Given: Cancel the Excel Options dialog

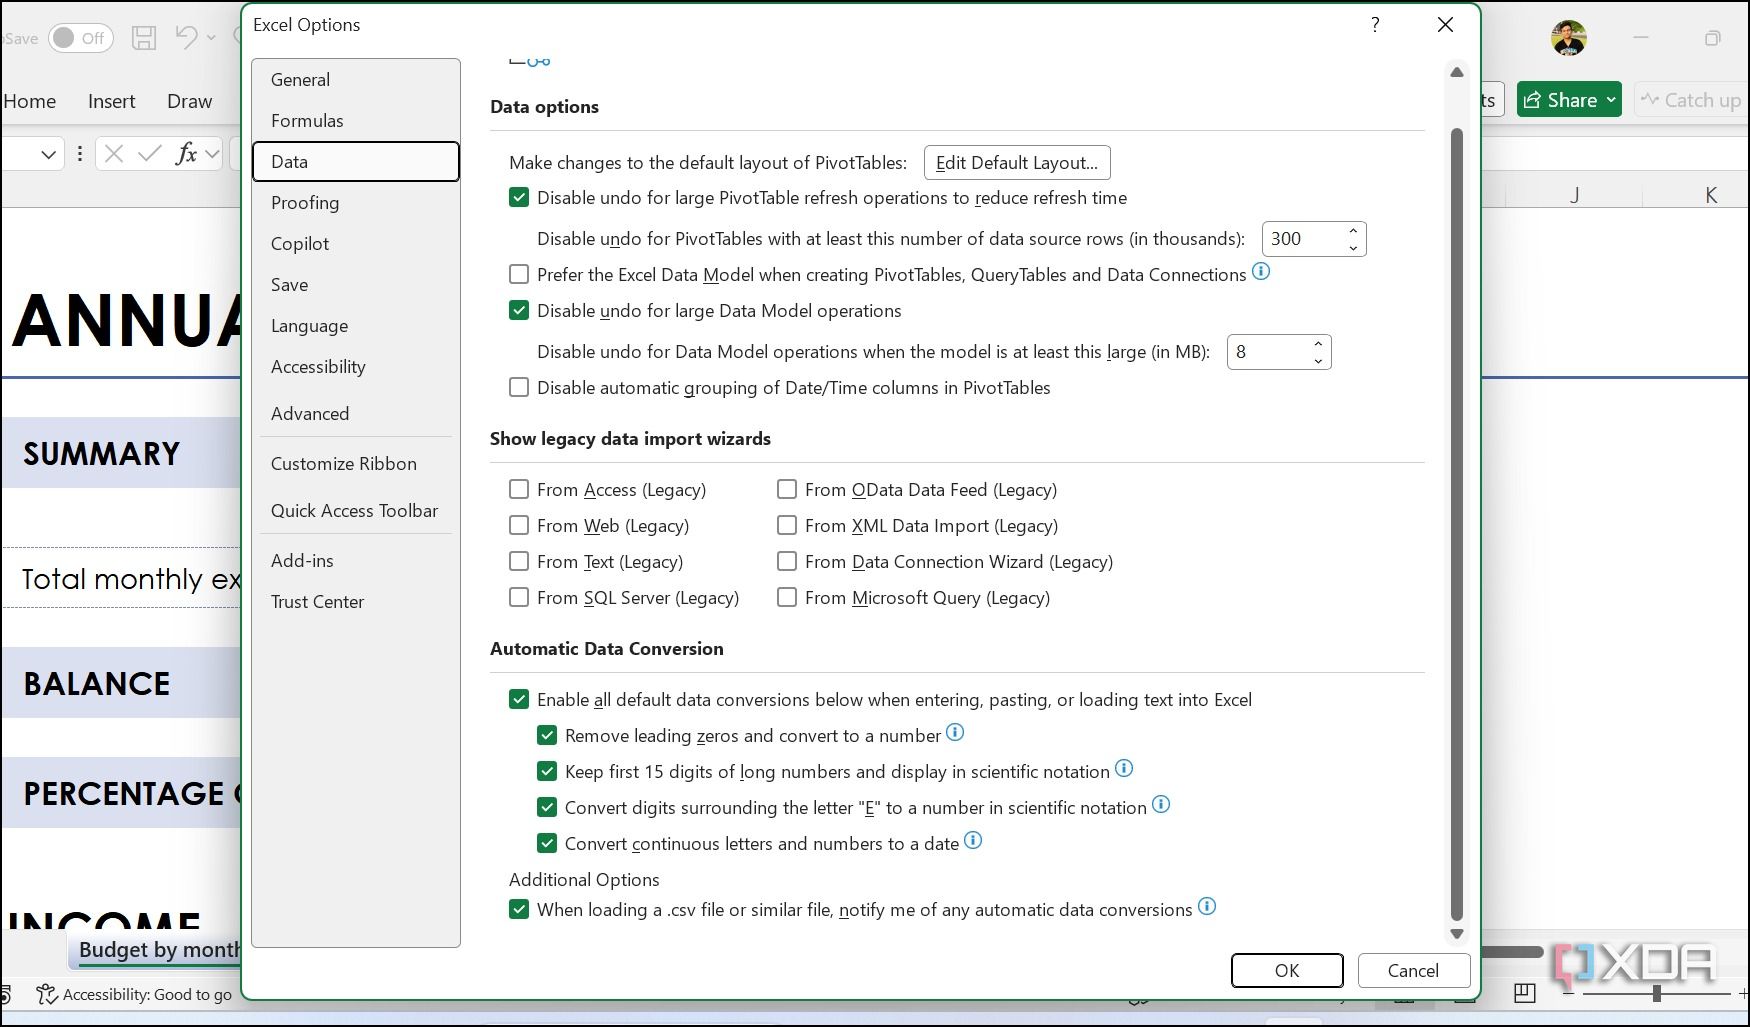Looking at the screenshot, I should coord(1413,970).
